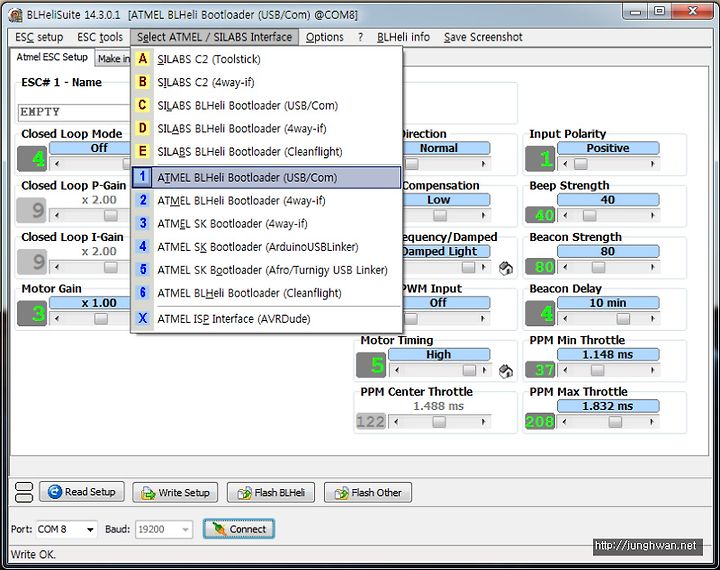Click the Motor Timing number 5 box
Image resolution: width=720 pixels, height=570 pixels.
click(x=371, y=365)
